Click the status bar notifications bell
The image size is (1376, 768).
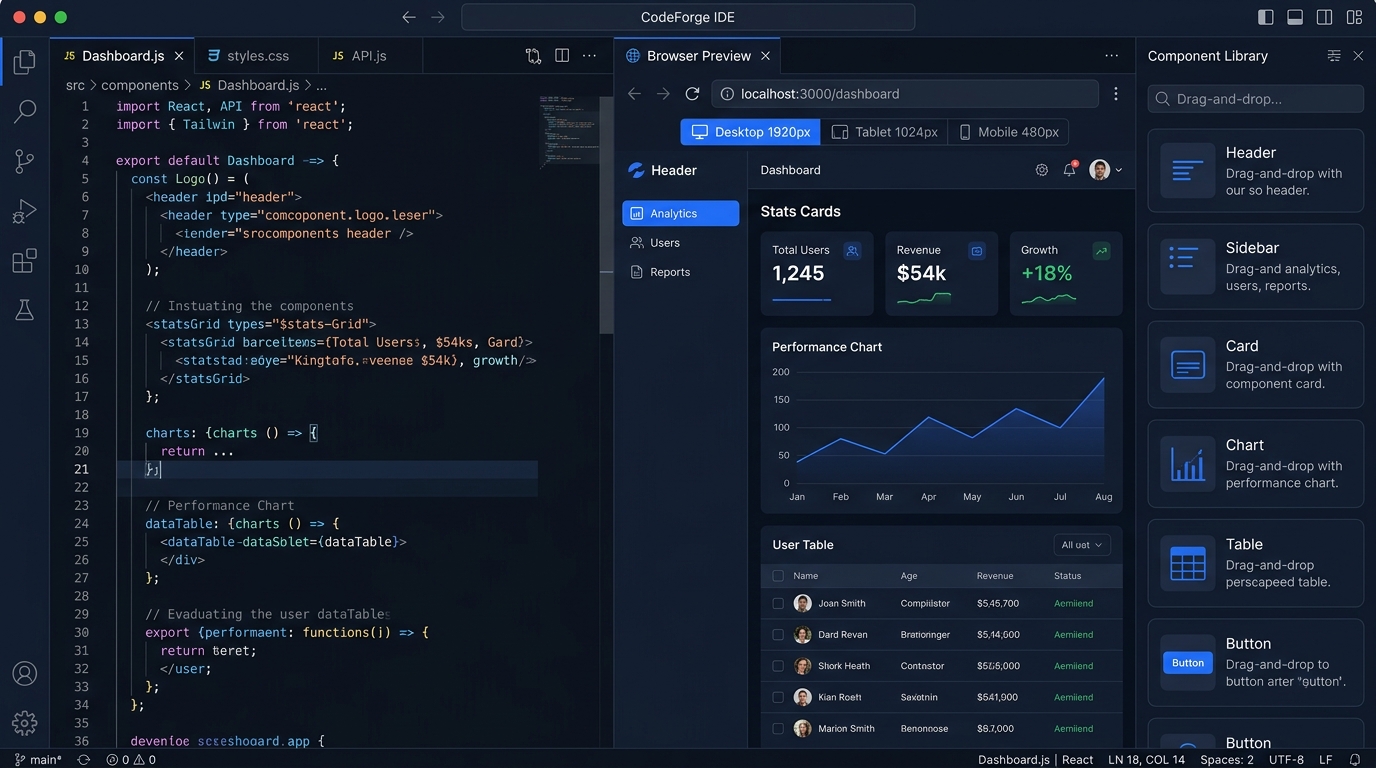click(1355, 760)
